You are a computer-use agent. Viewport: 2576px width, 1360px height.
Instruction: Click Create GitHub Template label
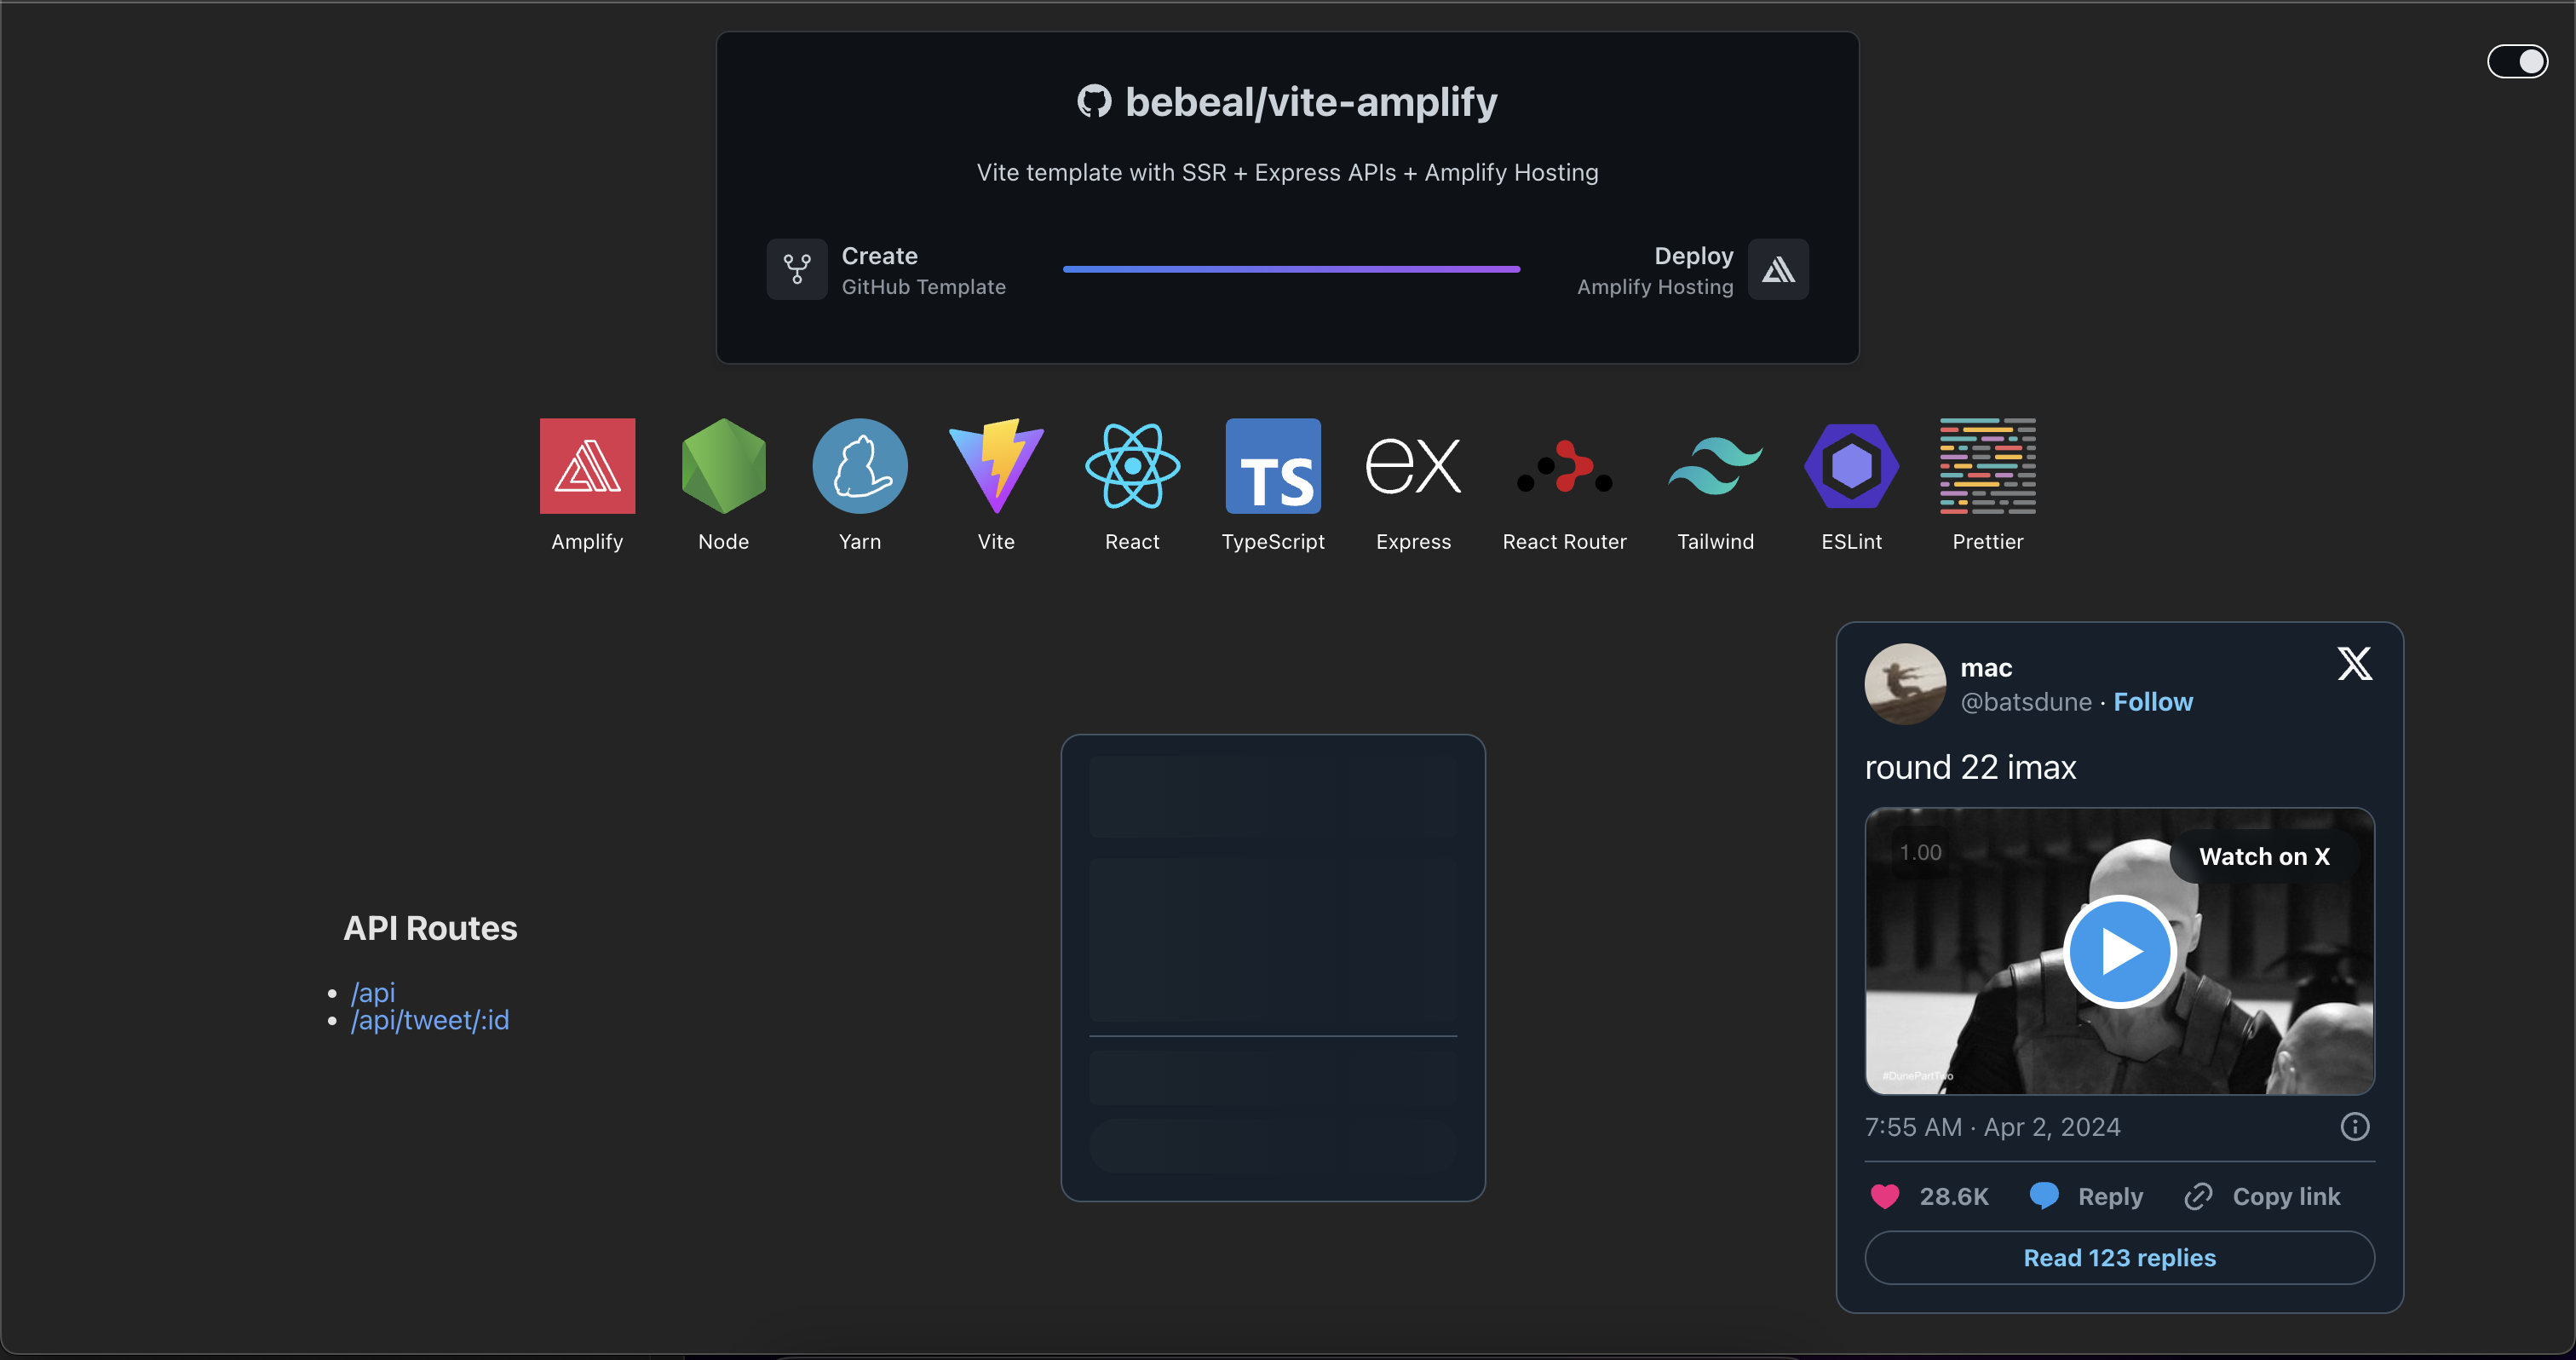click(923, 270)
